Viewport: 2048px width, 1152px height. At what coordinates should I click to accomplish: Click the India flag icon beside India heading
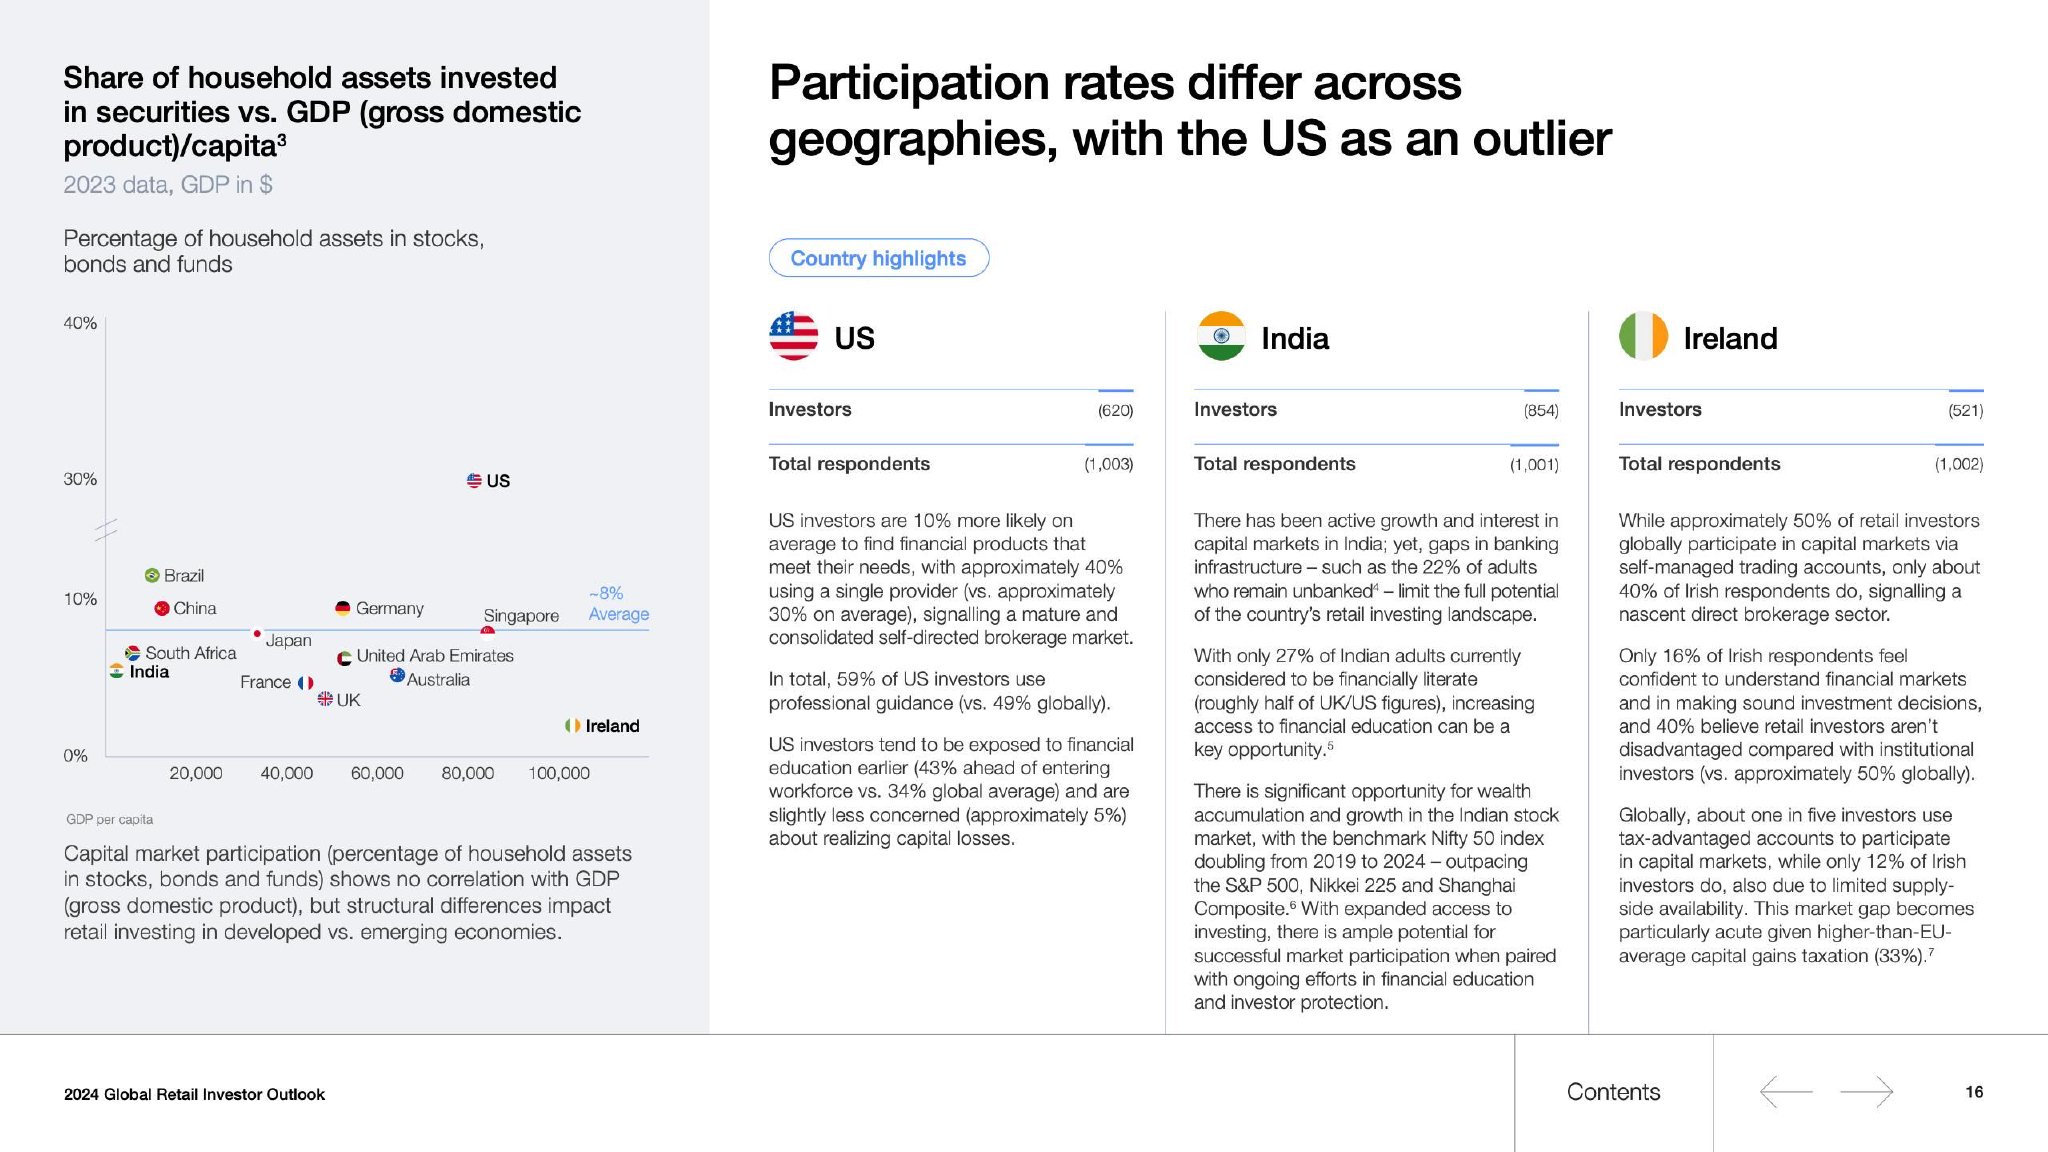point(1221,336)
